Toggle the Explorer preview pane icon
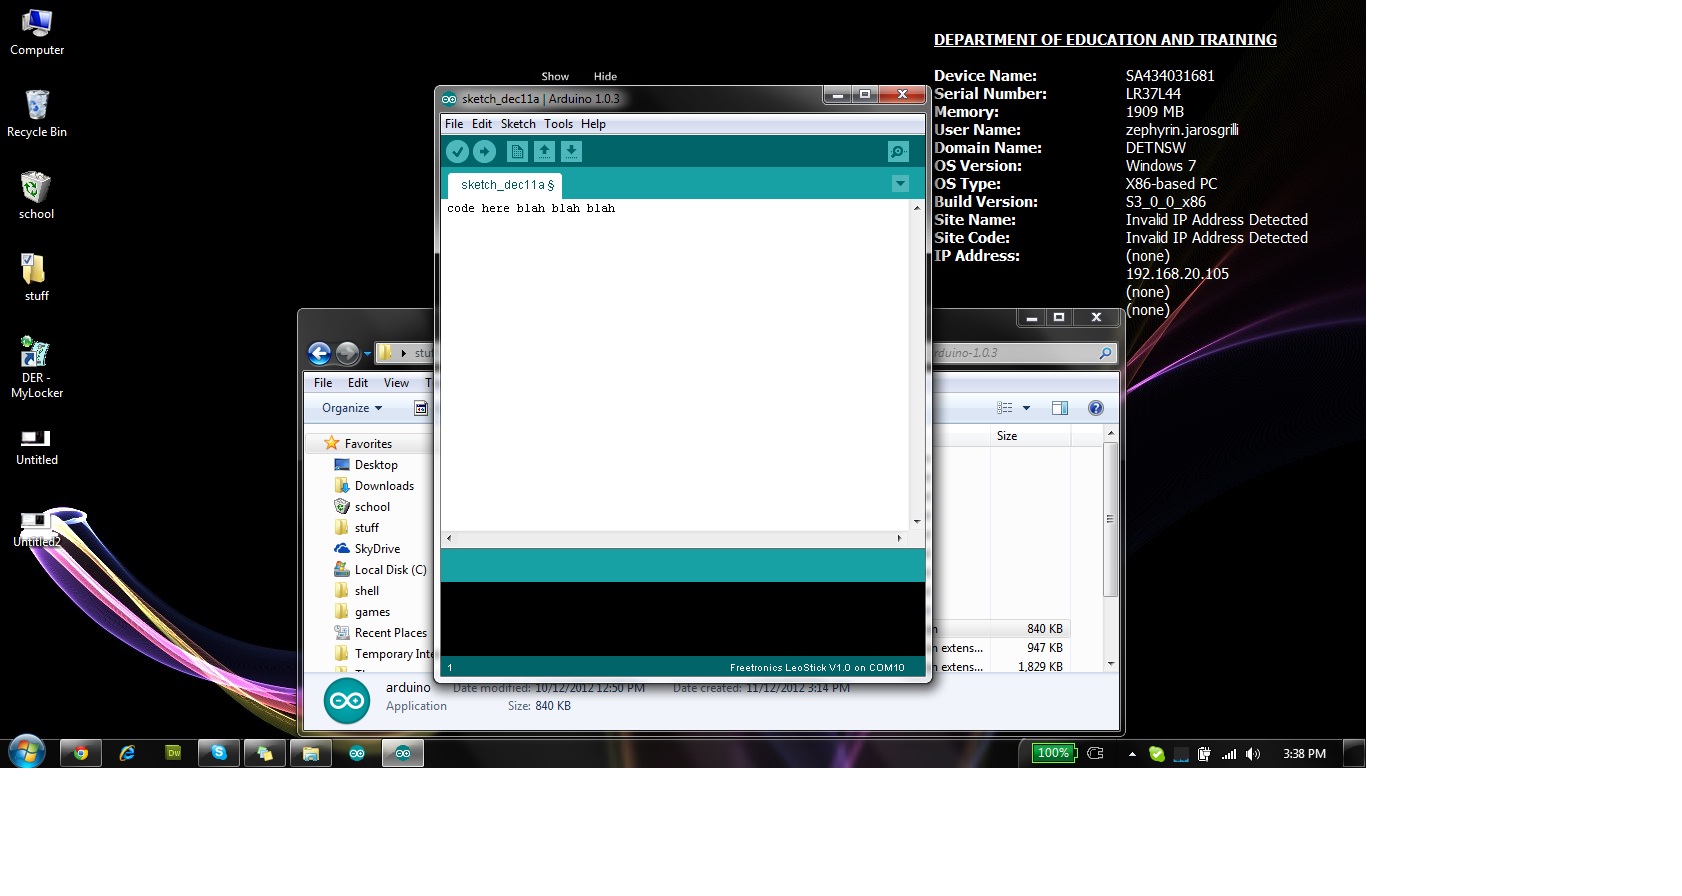This screenshot has height=896, width=1682. click(1060, 408)
